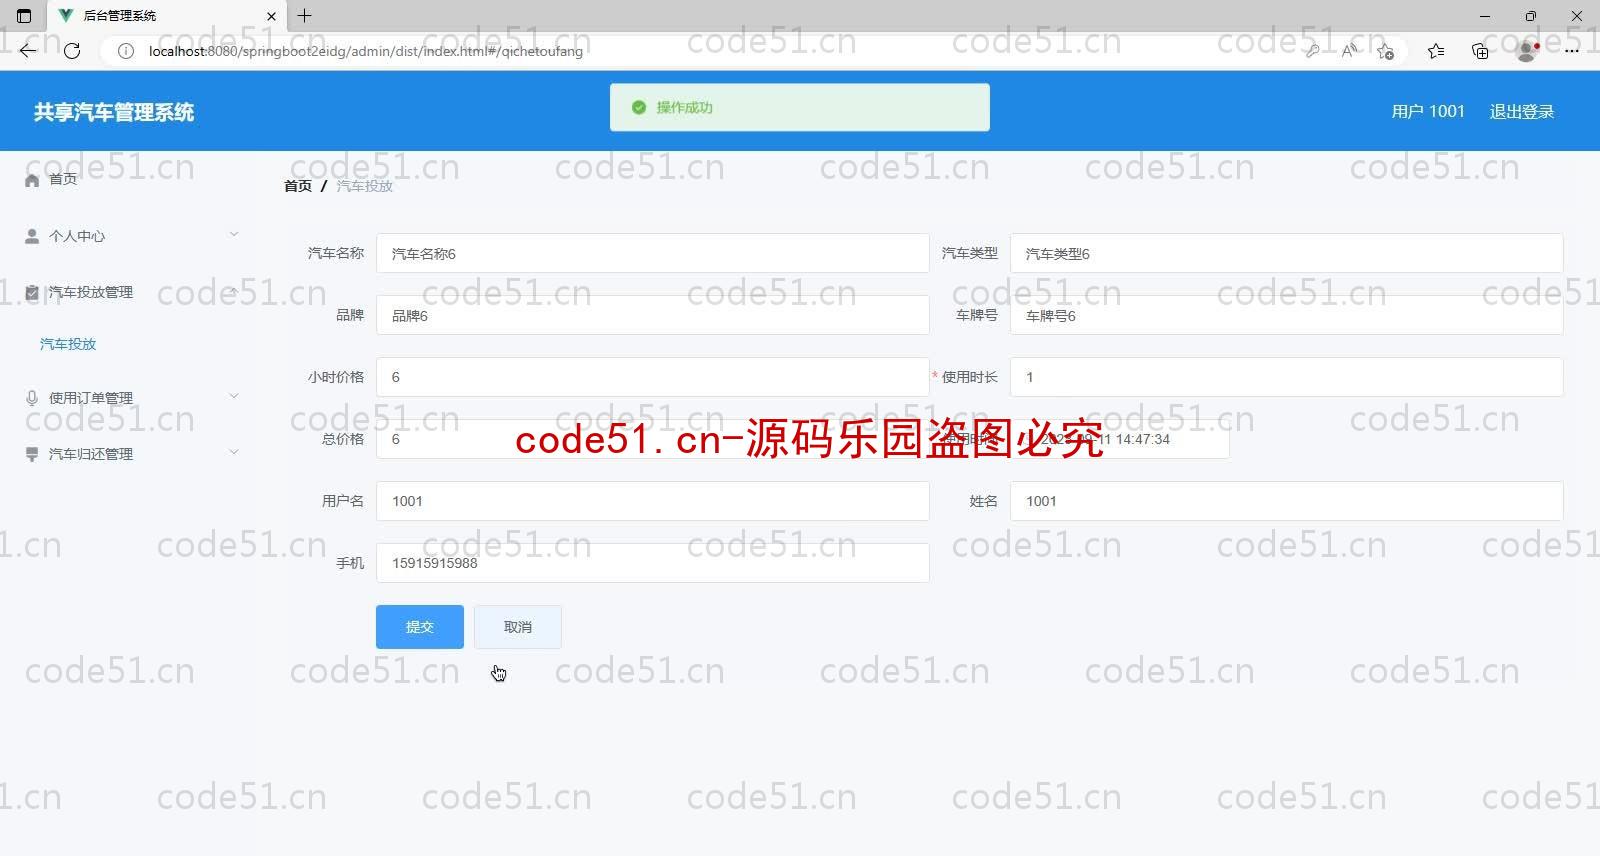Open the 使用时间 date-time picker field

[x=1120, y=440]
